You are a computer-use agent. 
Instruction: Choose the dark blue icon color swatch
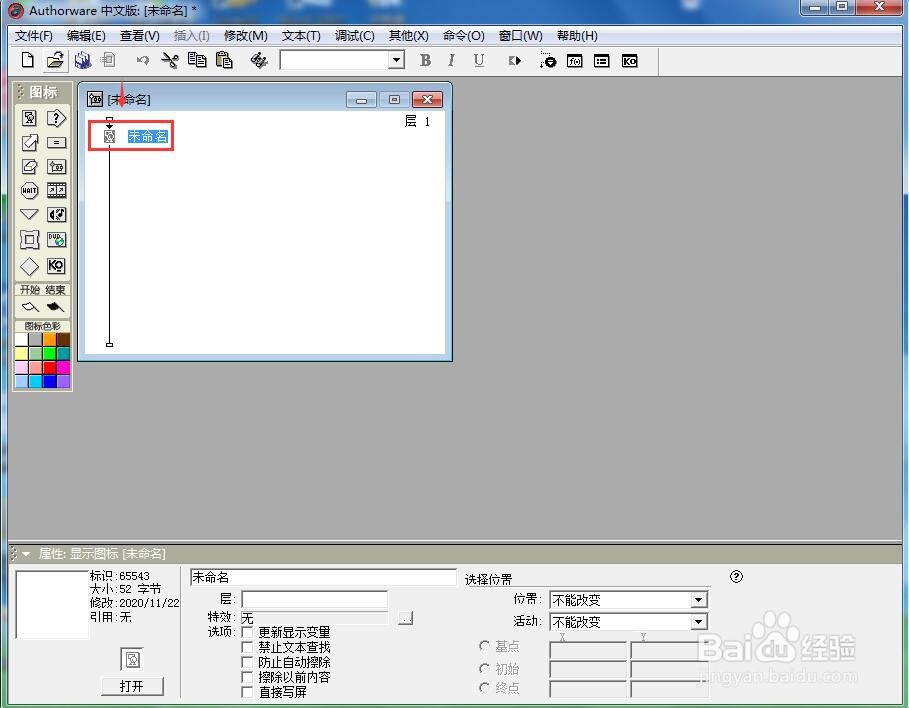pos(49,382)
